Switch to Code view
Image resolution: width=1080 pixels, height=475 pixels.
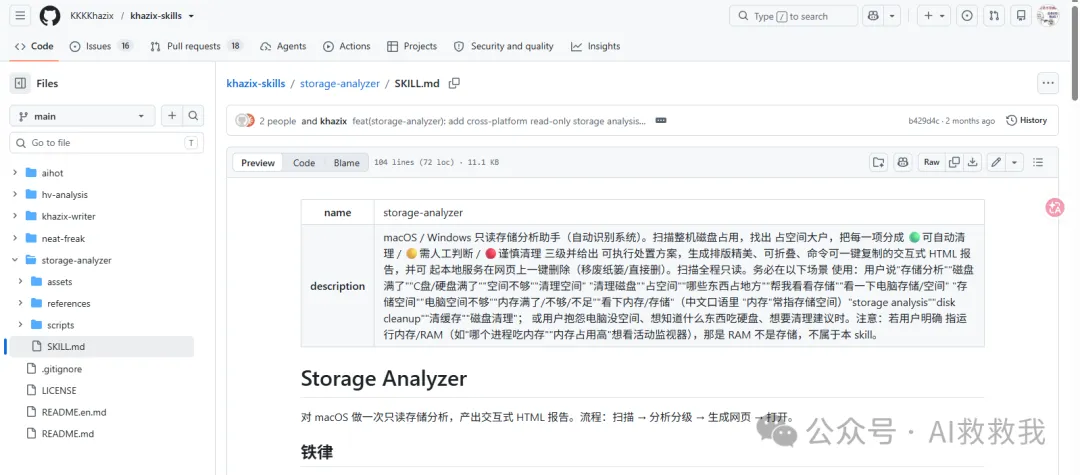tap(304, 163)
